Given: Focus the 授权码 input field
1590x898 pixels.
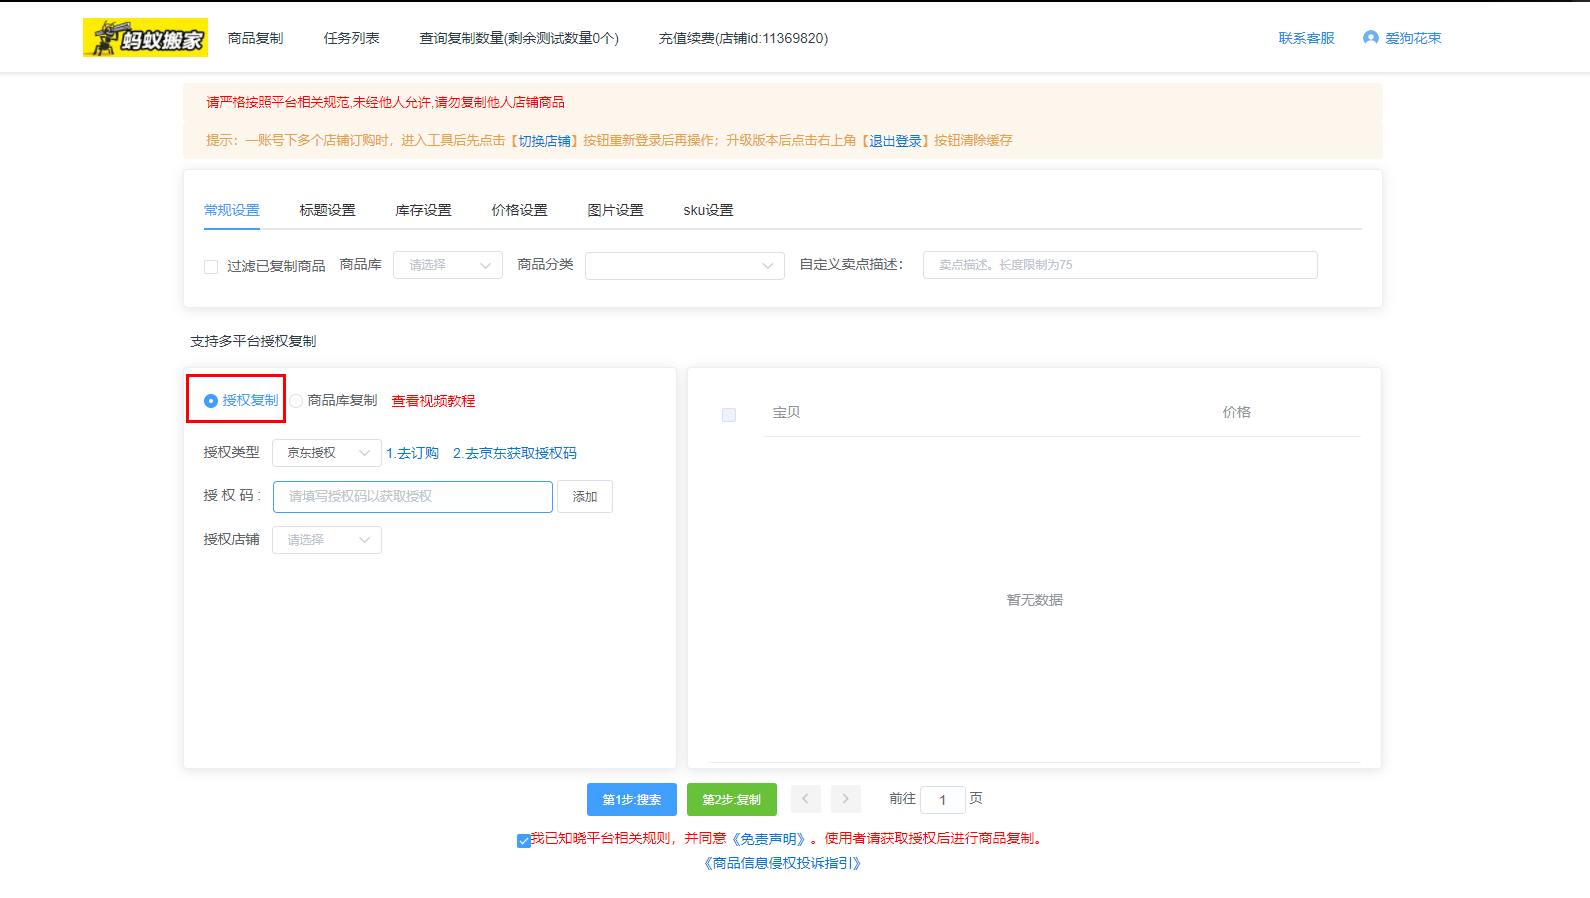Looking at the screenshot, I should [x=412, y=497].
